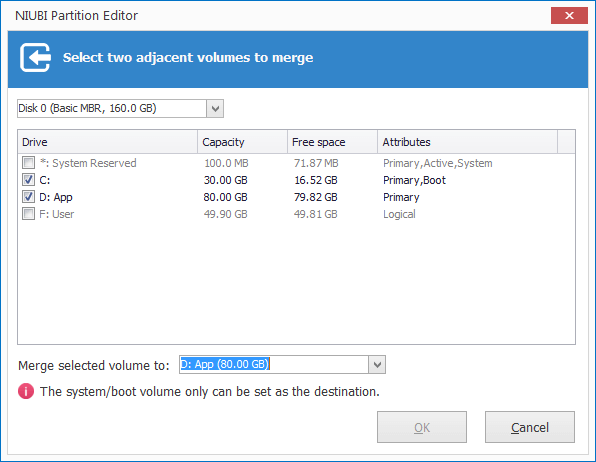Open the Merge selected volume to dropdown arrow
596x462 pixels.
(377, 365)
